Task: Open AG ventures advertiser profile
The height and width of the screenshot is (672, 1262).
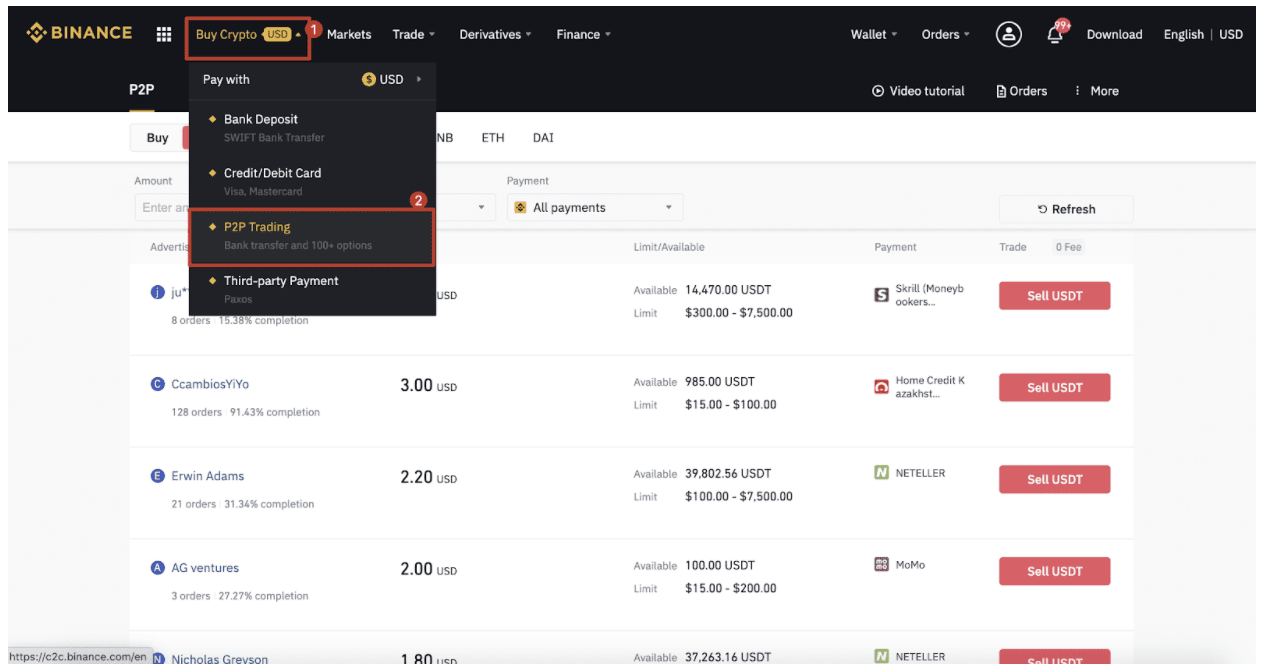Action: [x=205, y=568]
